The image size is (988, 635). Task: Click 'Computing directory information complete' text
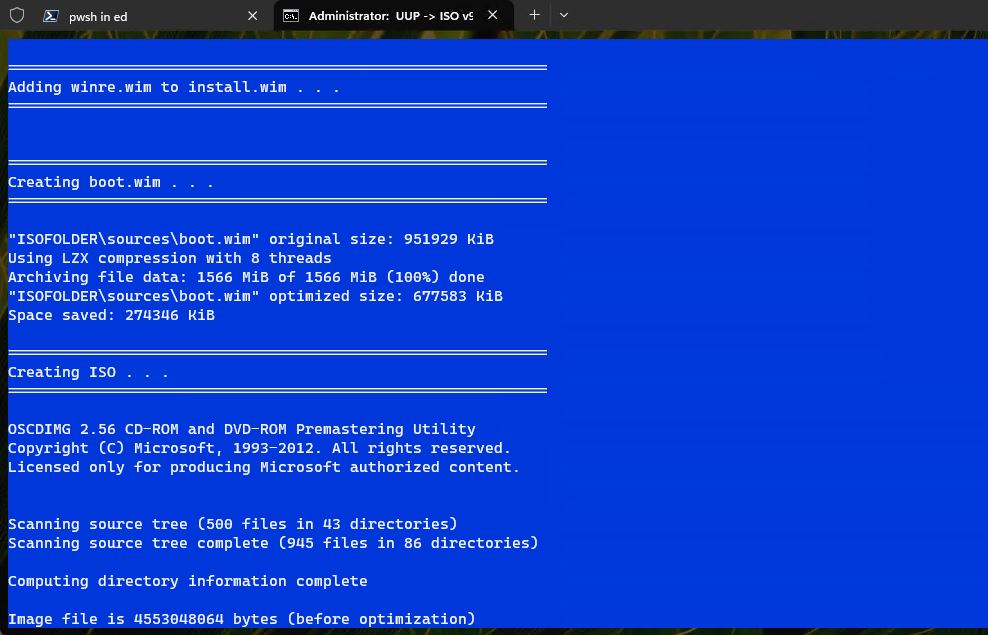[x=187, y=581]
